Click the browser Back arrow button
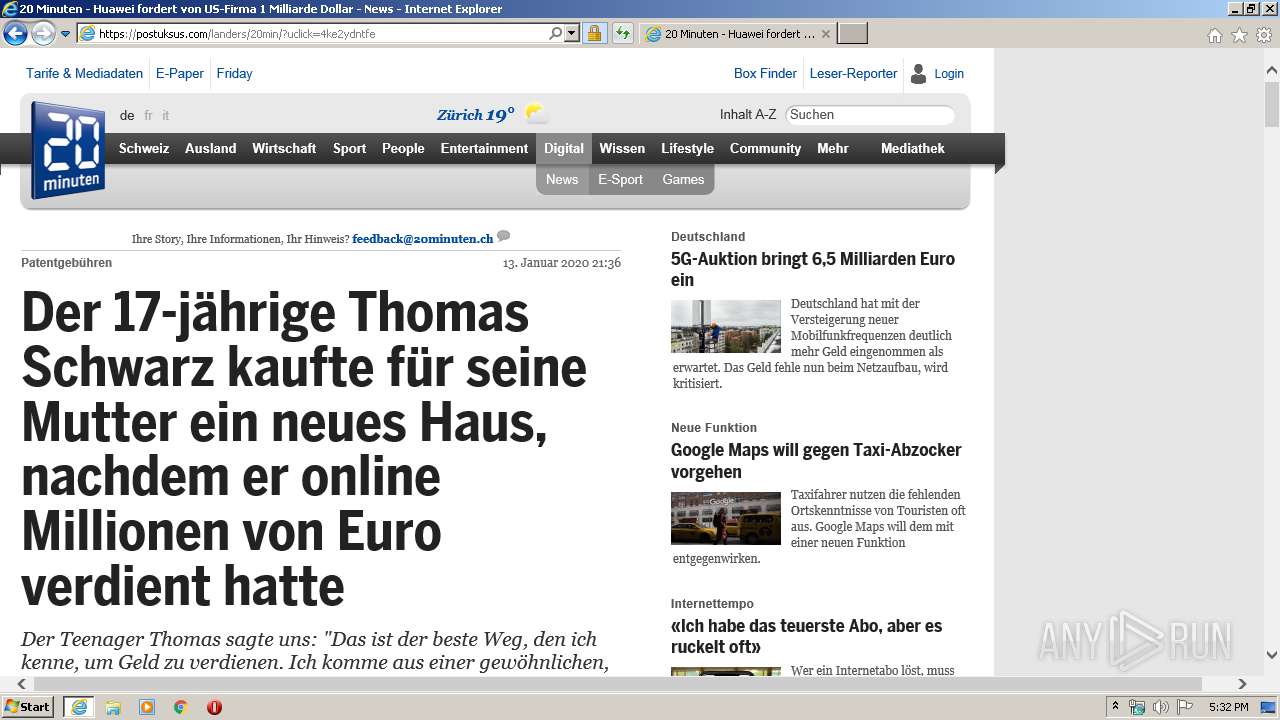The width and height of the screenshot is (1280, 720). click(x=15, y=33)
